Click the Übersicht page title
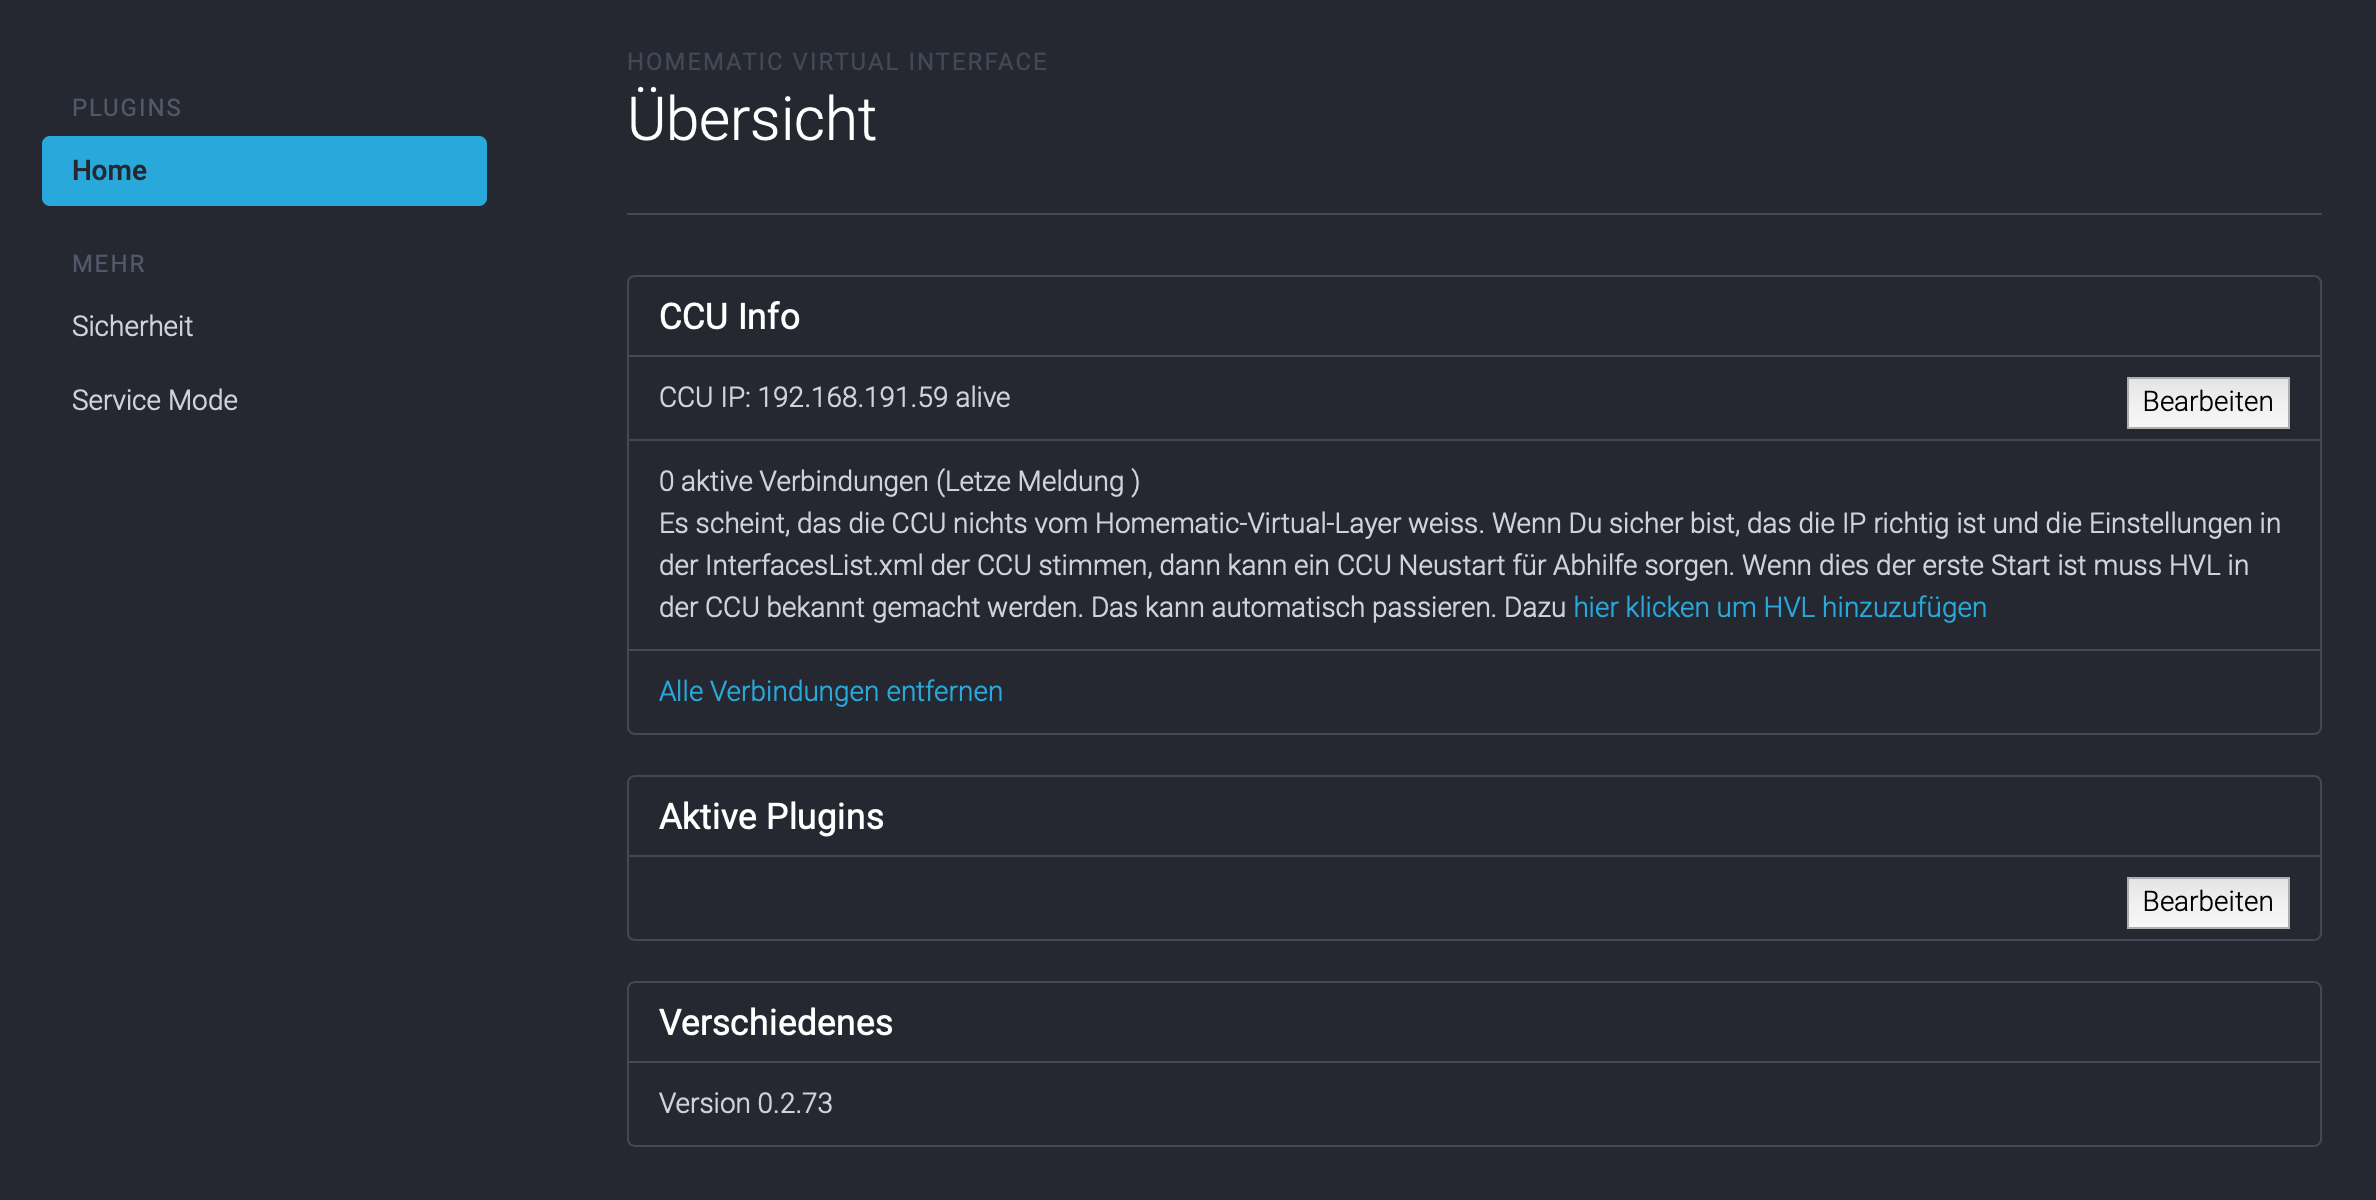The width and height of the screenshot is (2376, 1200). (x=751, y=118)
